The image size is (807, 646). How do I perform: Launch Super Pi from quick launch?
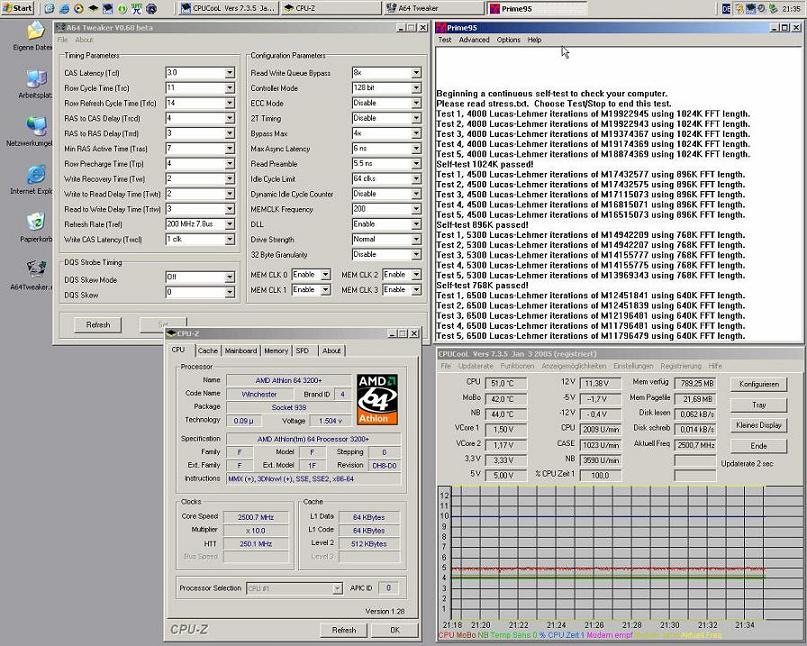pos(136,9)
